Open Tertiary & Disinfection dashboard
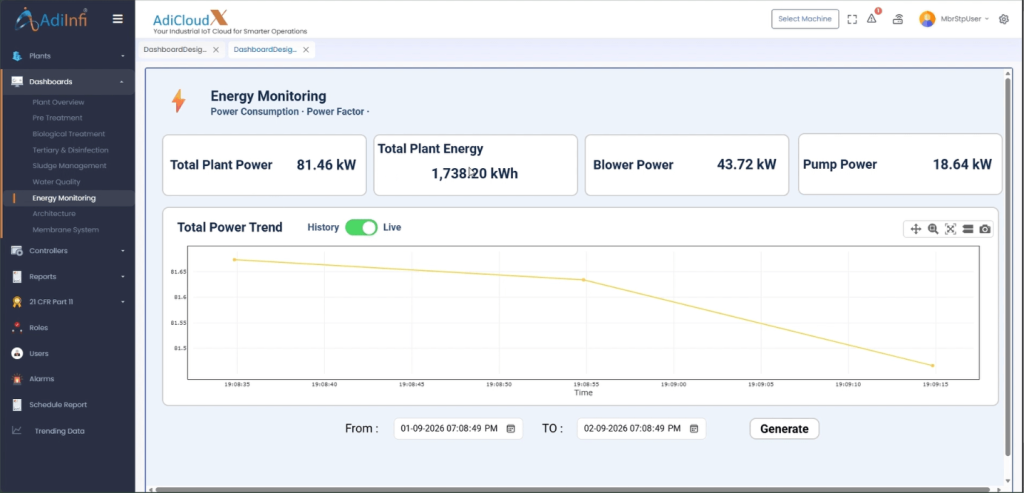The image size is (1024, 493). coord(71,150)
